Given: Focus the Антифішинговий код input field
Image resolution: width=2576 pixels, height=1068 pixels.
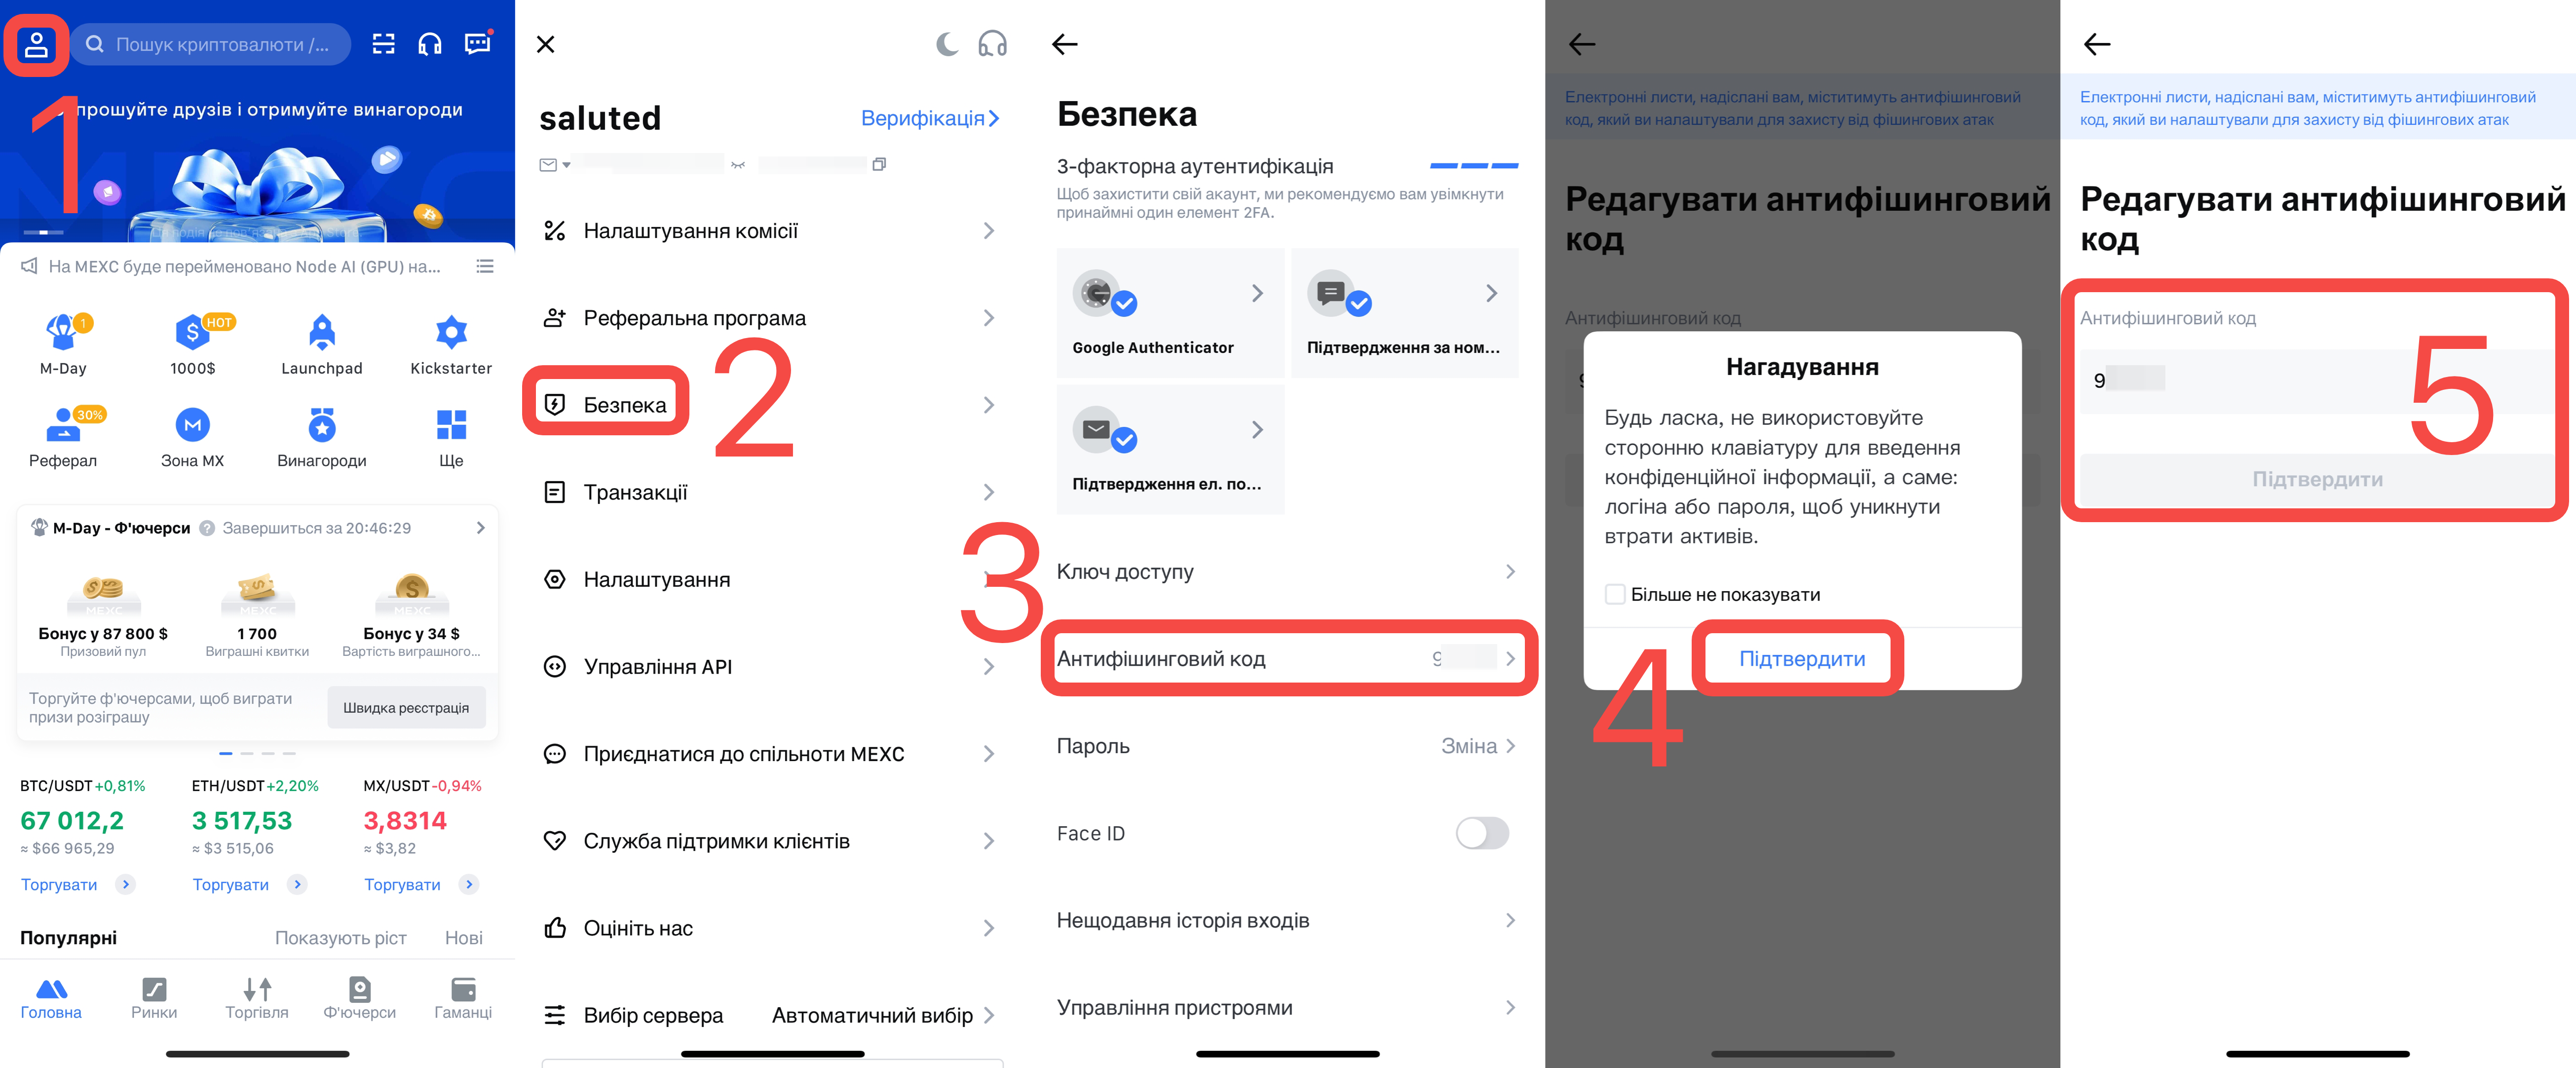Looking at the screenshot, I should [x=2317, y=381].
